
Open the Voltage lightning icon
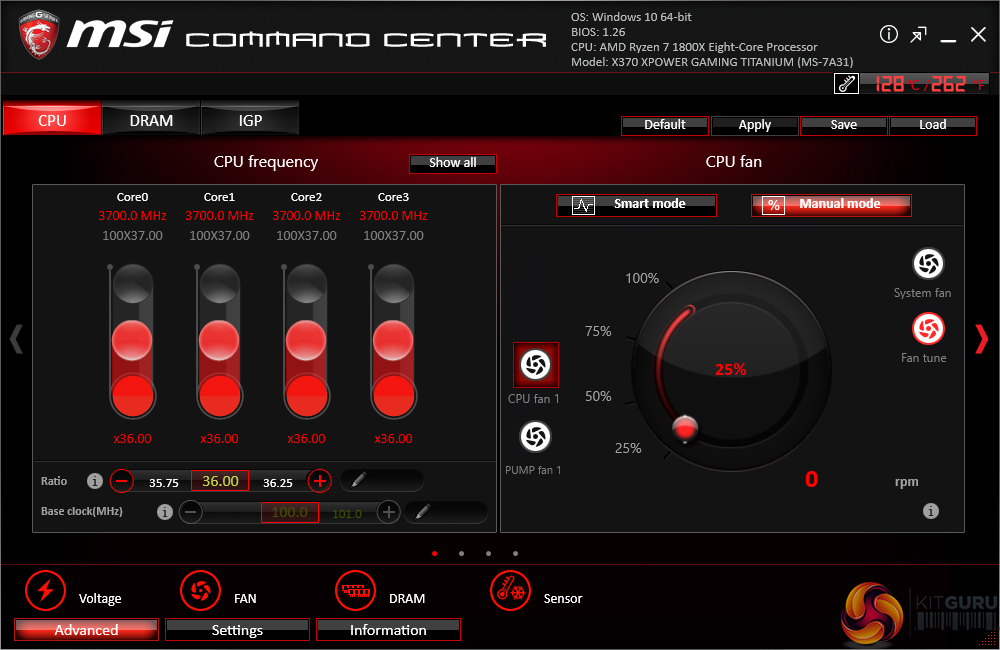point(45,590)
